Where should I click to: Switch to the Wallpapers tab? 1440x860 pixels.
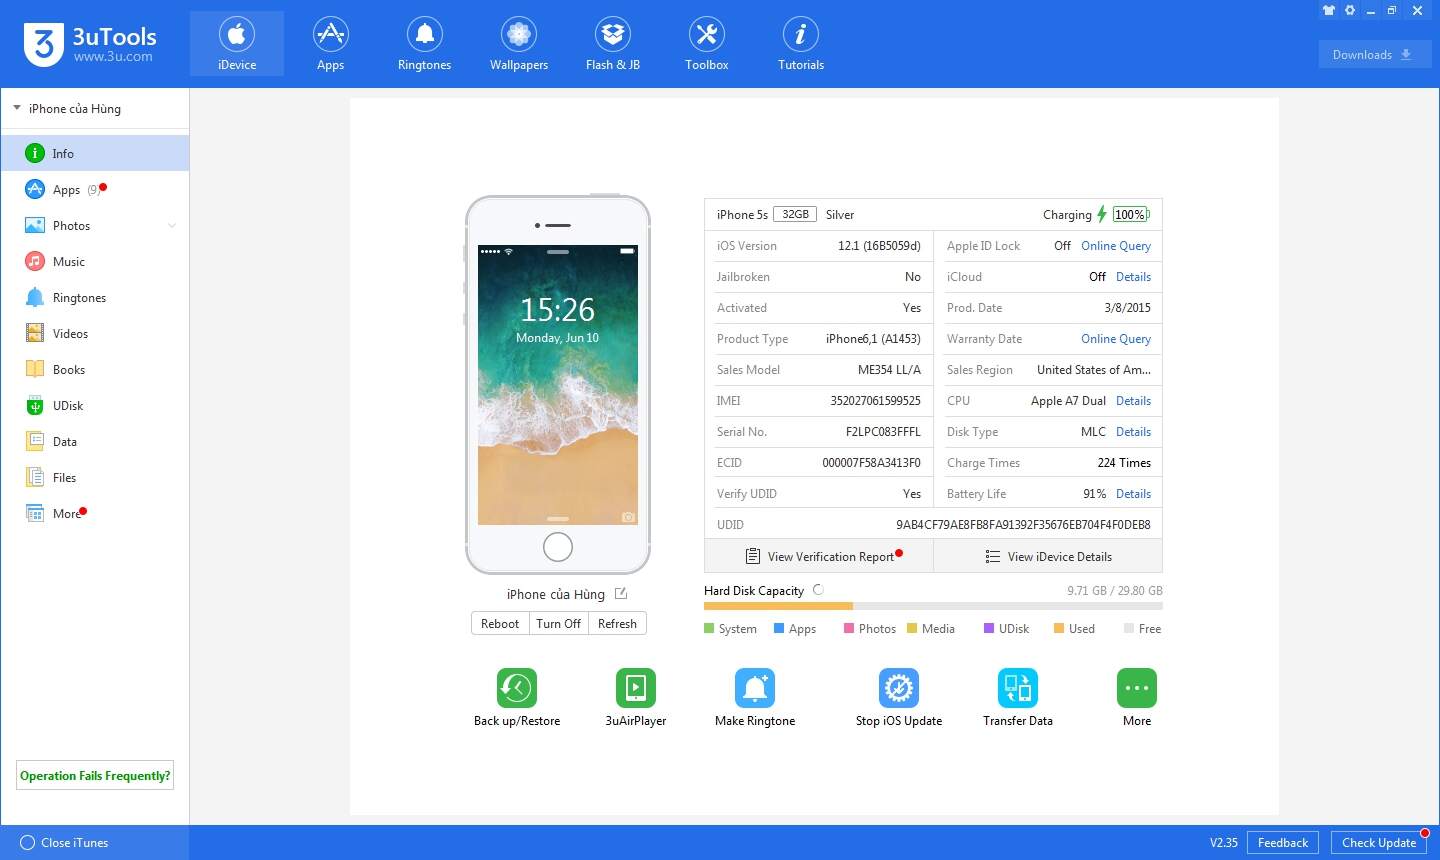coord(518,45)
